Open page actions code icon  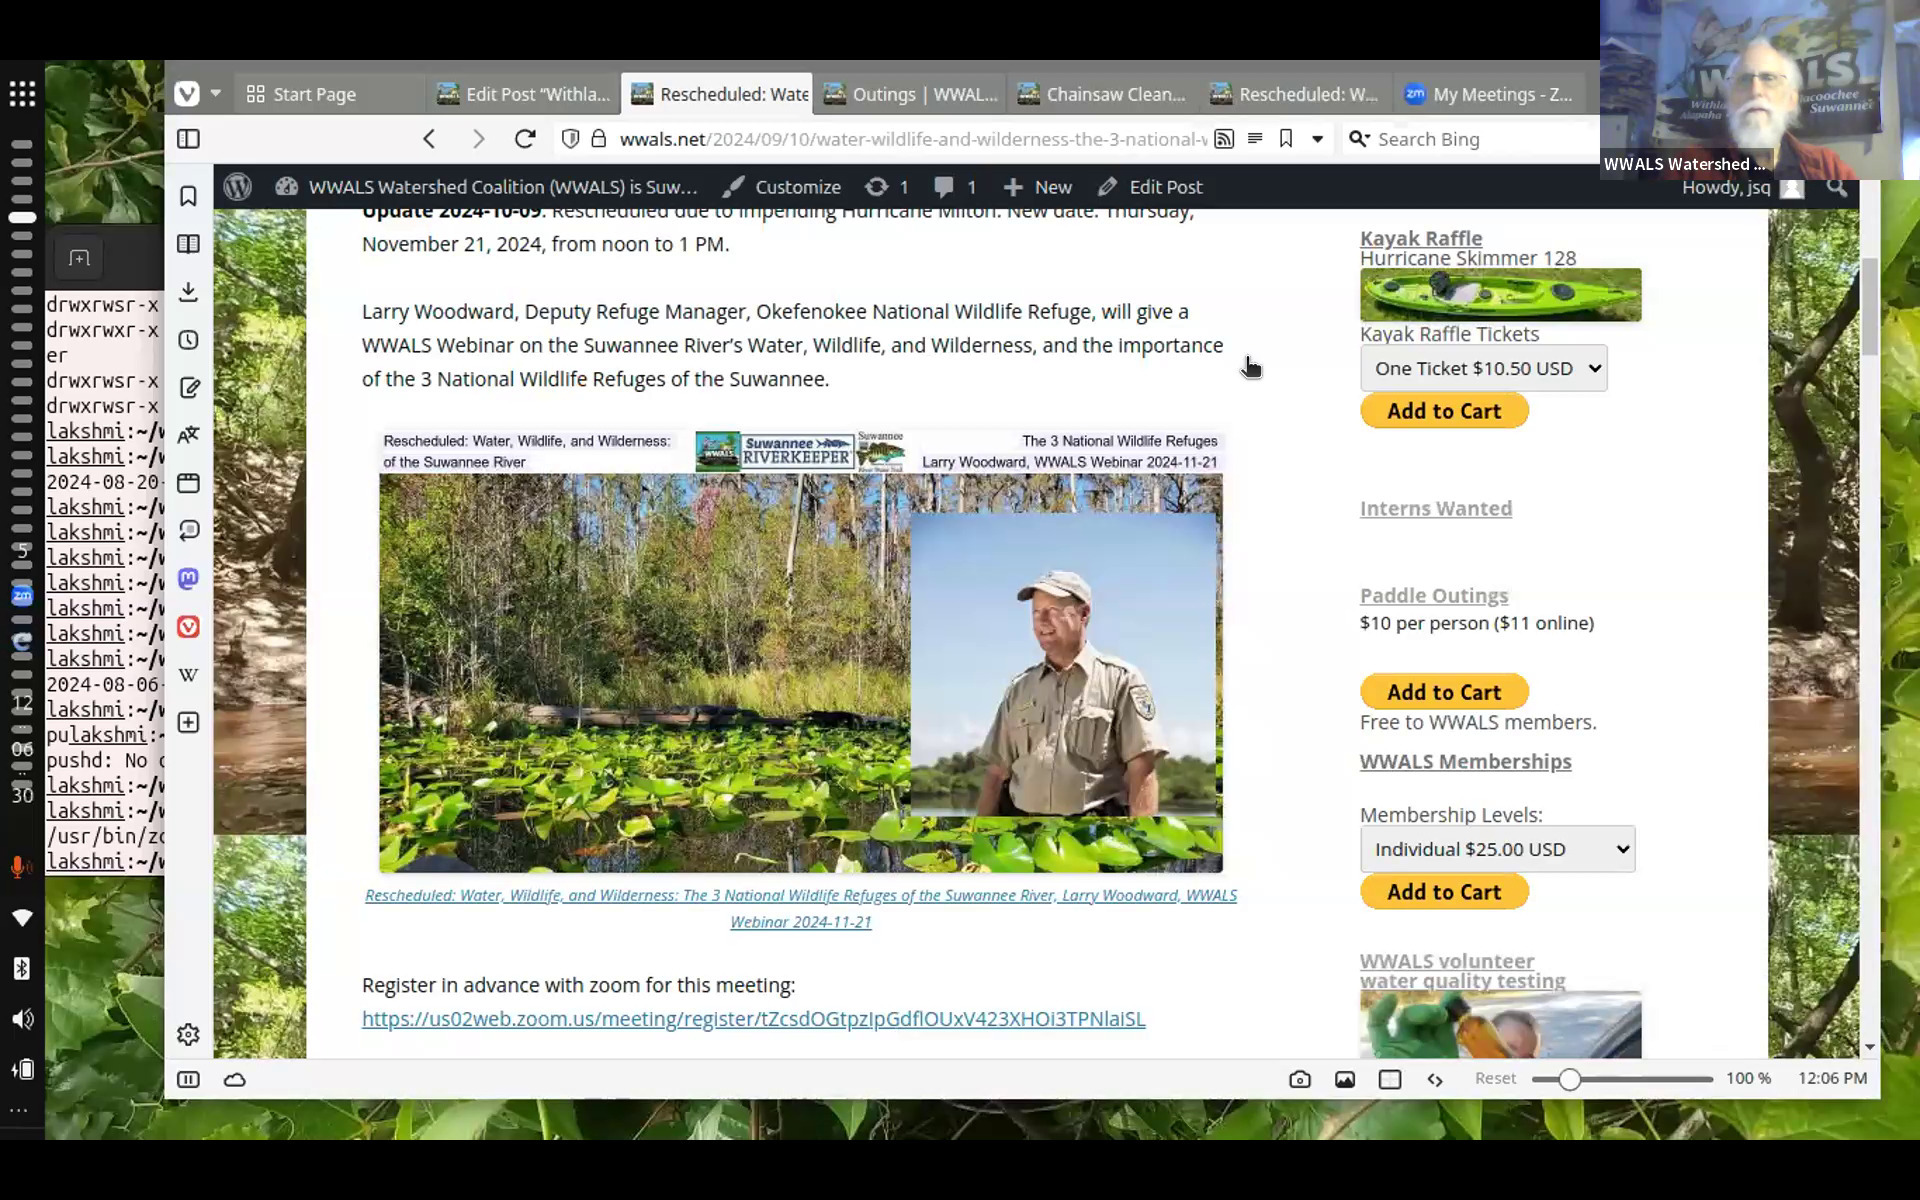[x=1435, y=1079]
